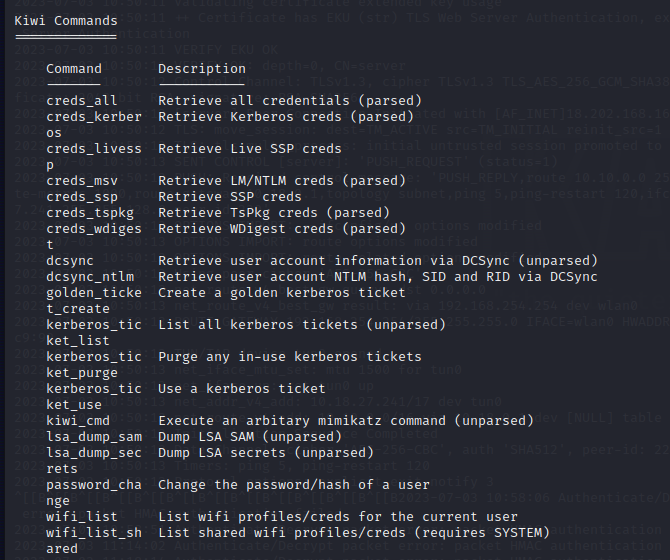
Task: Click 'Retrieve user account information via DCSync' text
Action: 334,261
